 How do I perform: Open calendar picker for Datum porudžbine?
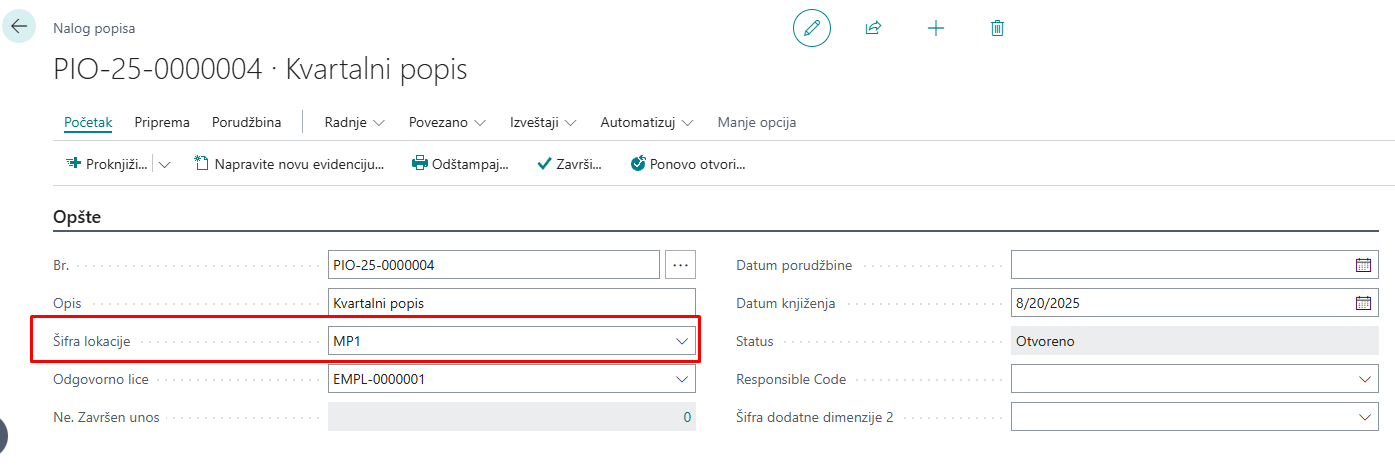pyautogui.click(x=1363, y=265)
